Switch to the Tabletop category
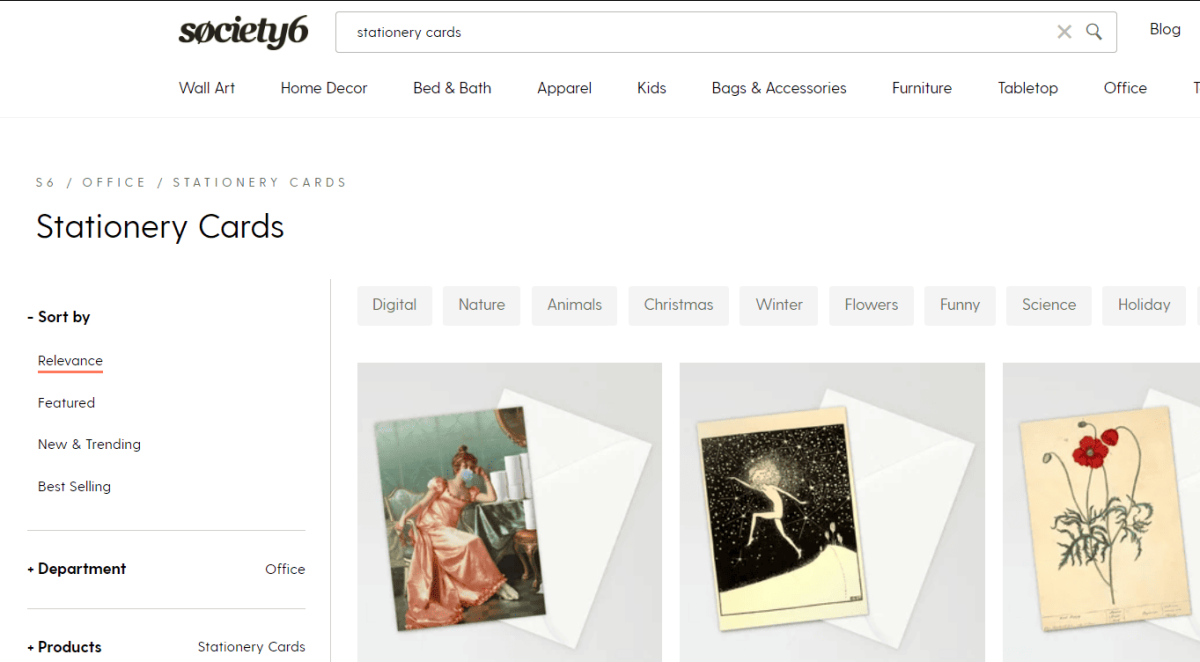This screenshot has width=1200, height=662. [x=1027, y=88]
